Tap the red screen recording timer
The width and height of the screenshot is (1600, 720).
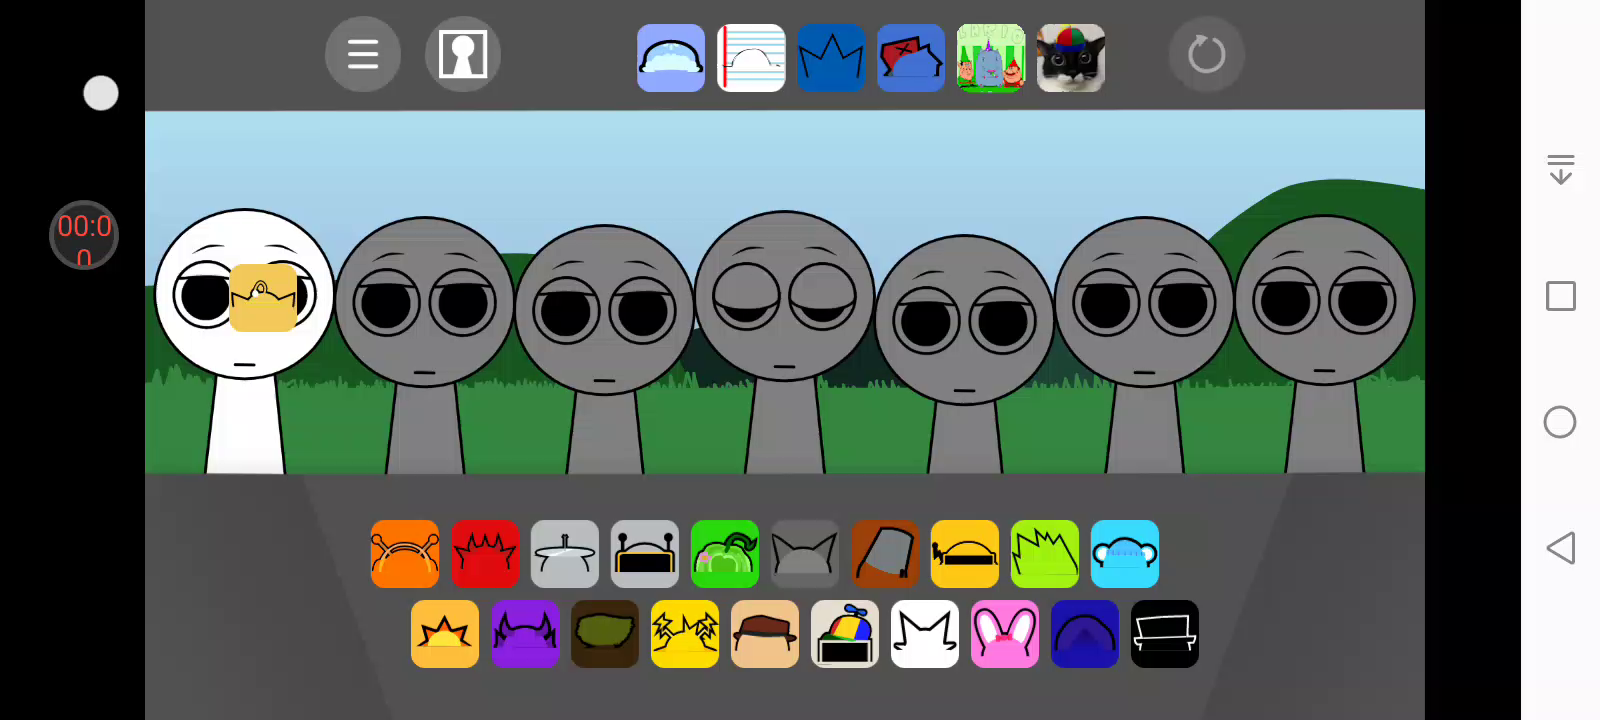click(x=84, y=236)
